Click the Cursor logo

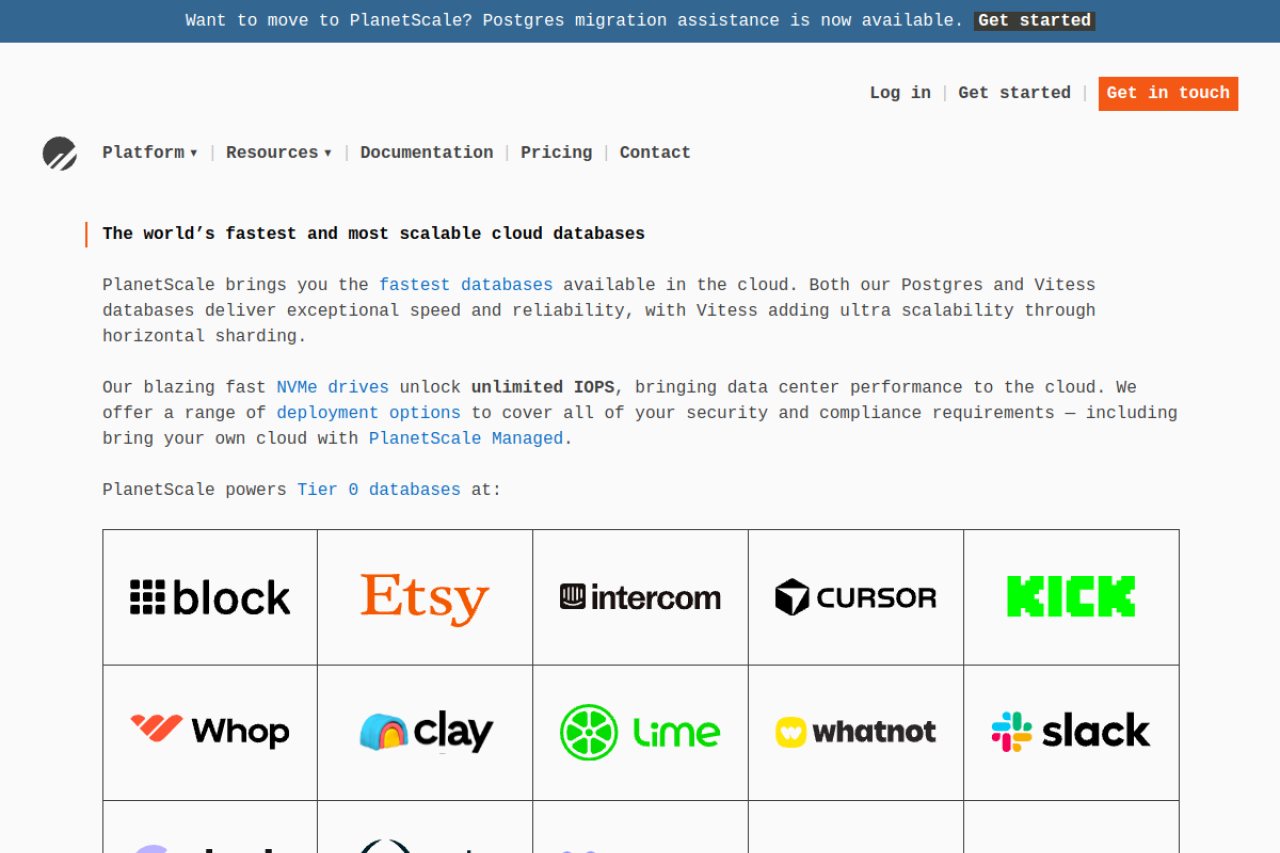(856, 598)
